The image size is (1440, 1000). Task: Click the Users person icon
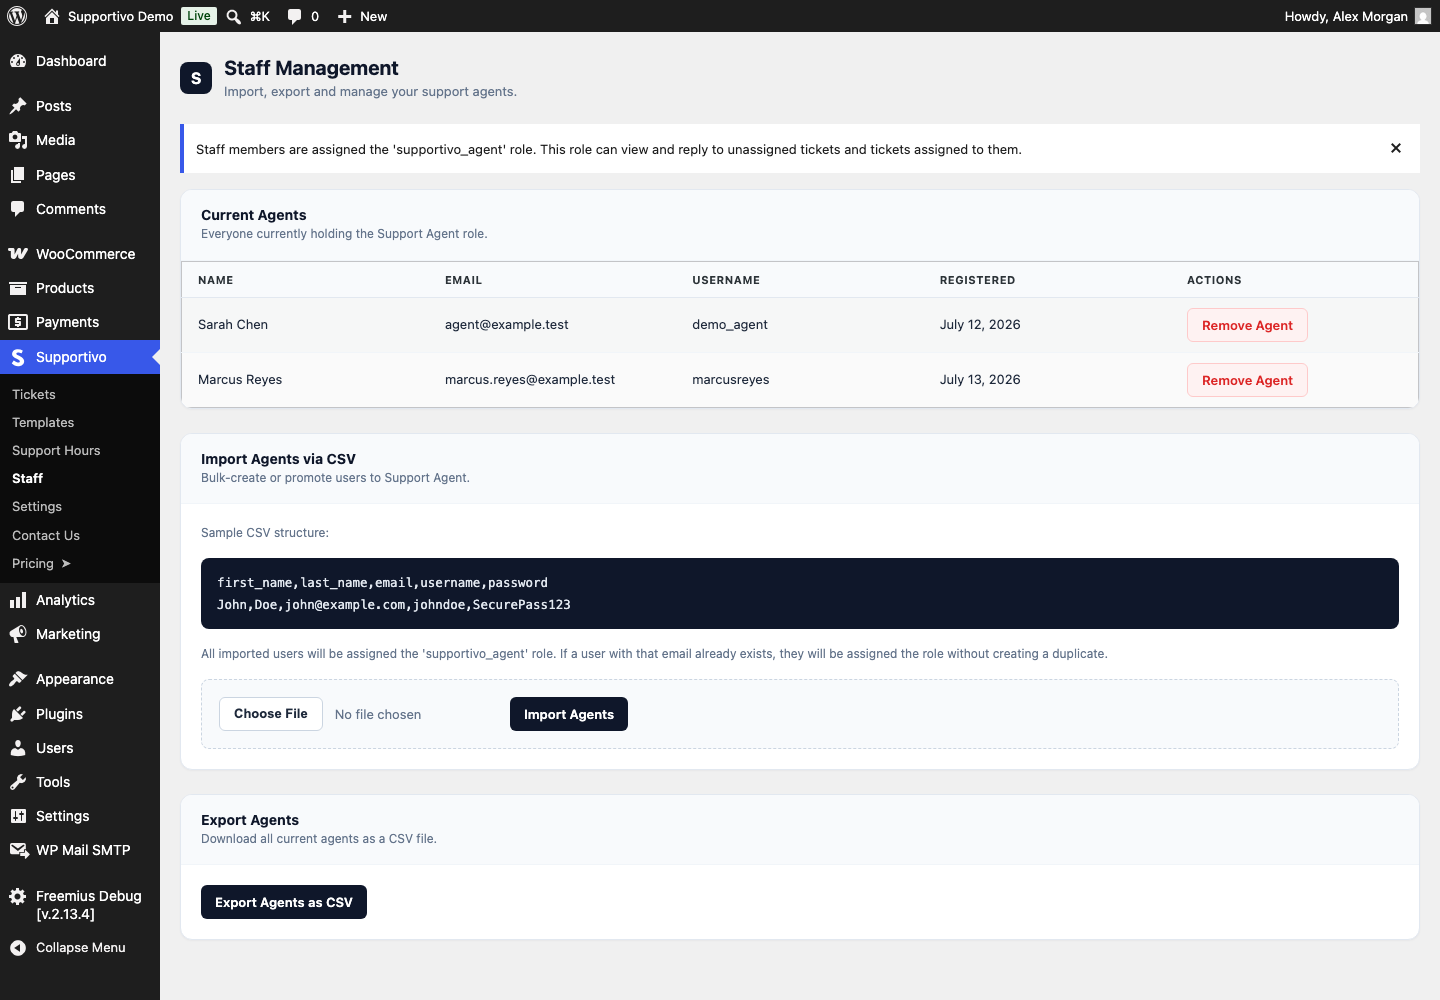18,748
